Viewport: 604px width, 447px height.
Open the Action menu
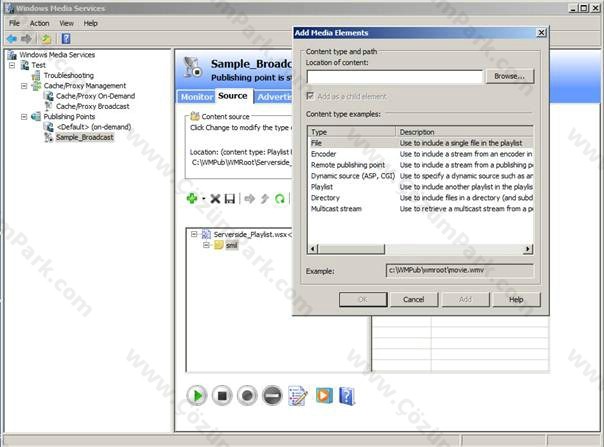pyautogui.click(x=39, y=23)
